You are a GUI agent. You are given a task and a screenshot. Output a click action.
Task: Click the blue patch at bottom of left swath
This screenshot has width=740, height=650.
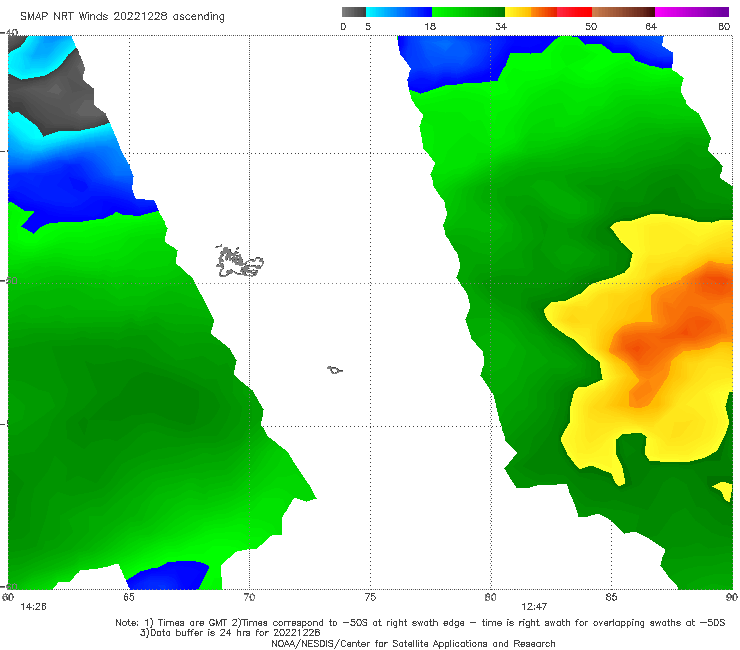(x=168, y=575)
